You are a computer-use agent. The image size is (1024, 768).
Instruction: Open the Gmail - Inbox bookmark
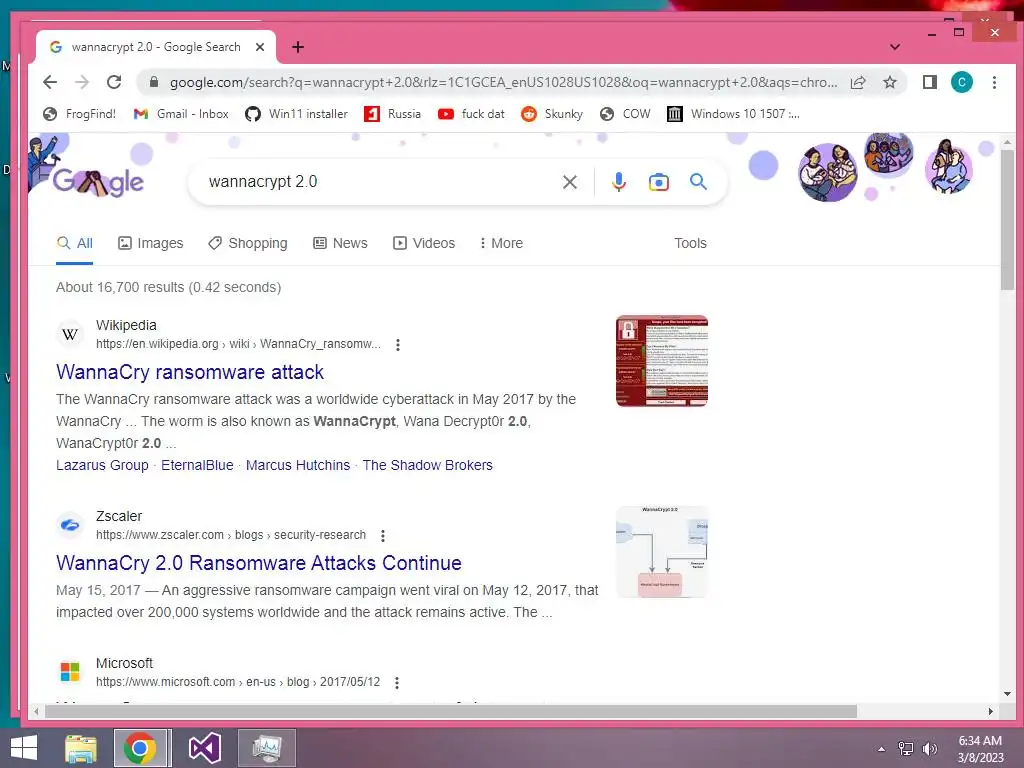point(181,114)
